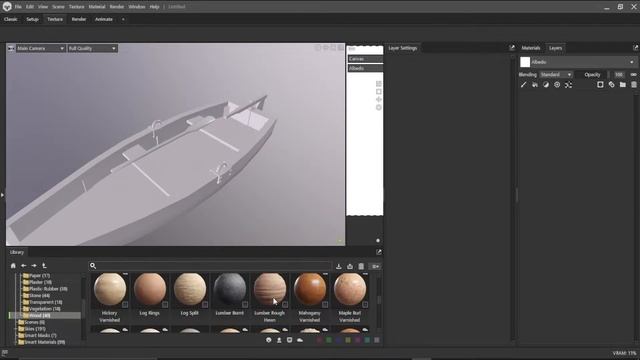
Task: Click the viewport camera icon
Action: [11, 48]
